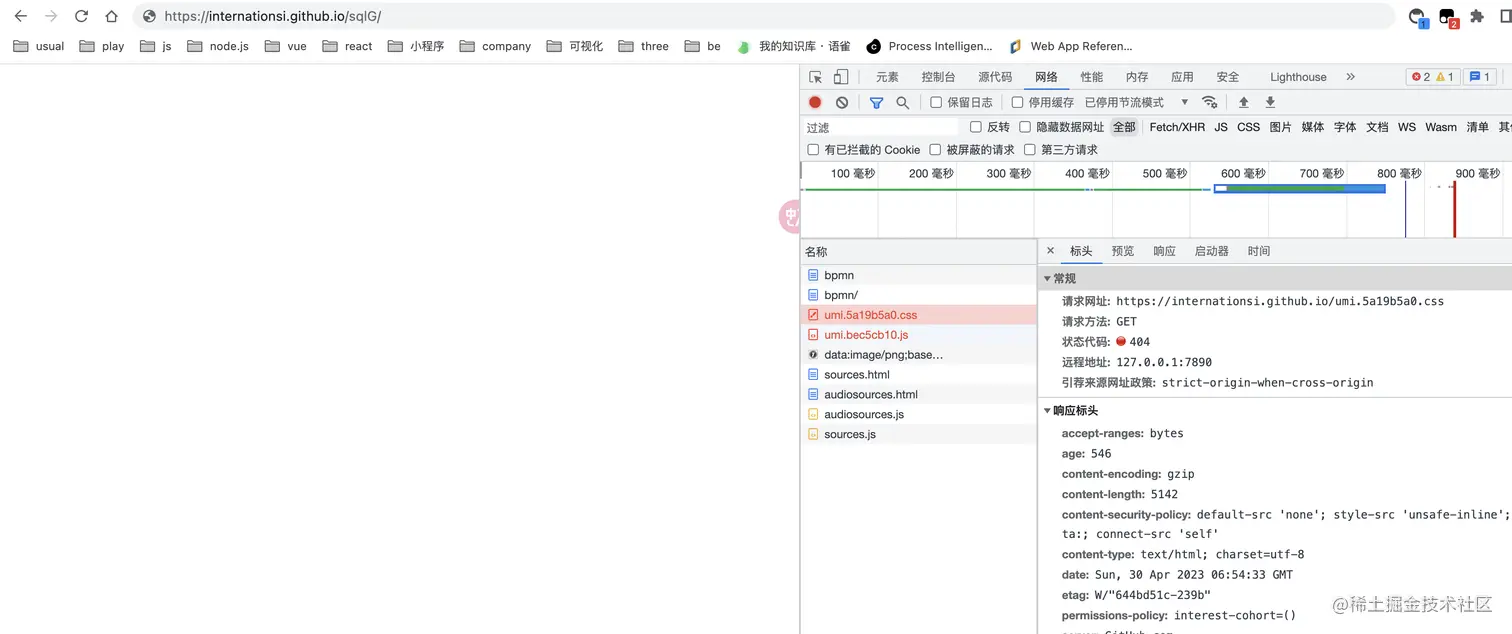The width and height of the screenshot is (1512, 634).
Task: Filter requests by JS type
Action: pyautogui.click(x=1221, y=127)
